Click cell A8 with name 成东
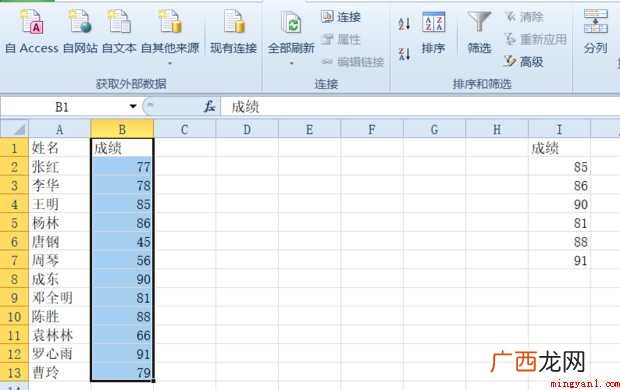The width and height of the screenshot is (620, 390). 59,279
